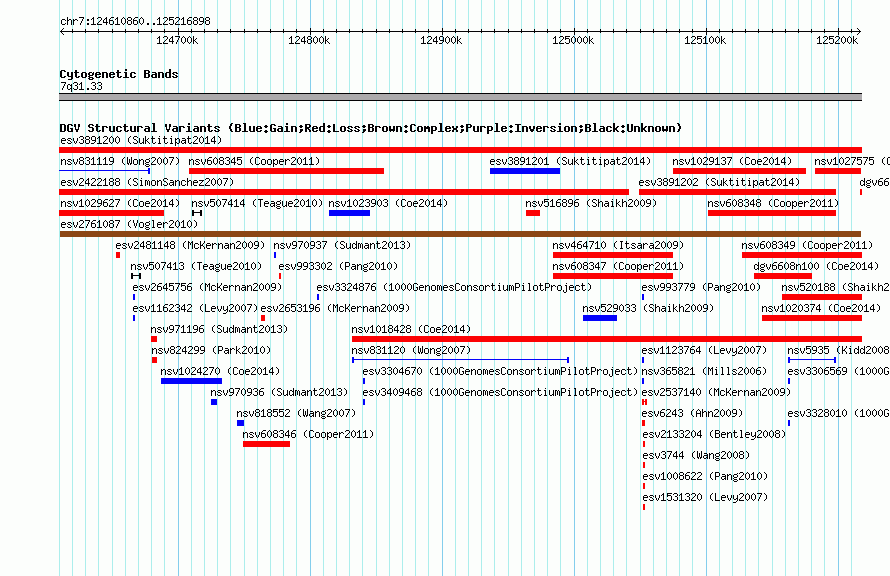Click nsv1023903 (Coe2014) label
Viewport: 890px width, 576px height.
click(x=388, y=203)
